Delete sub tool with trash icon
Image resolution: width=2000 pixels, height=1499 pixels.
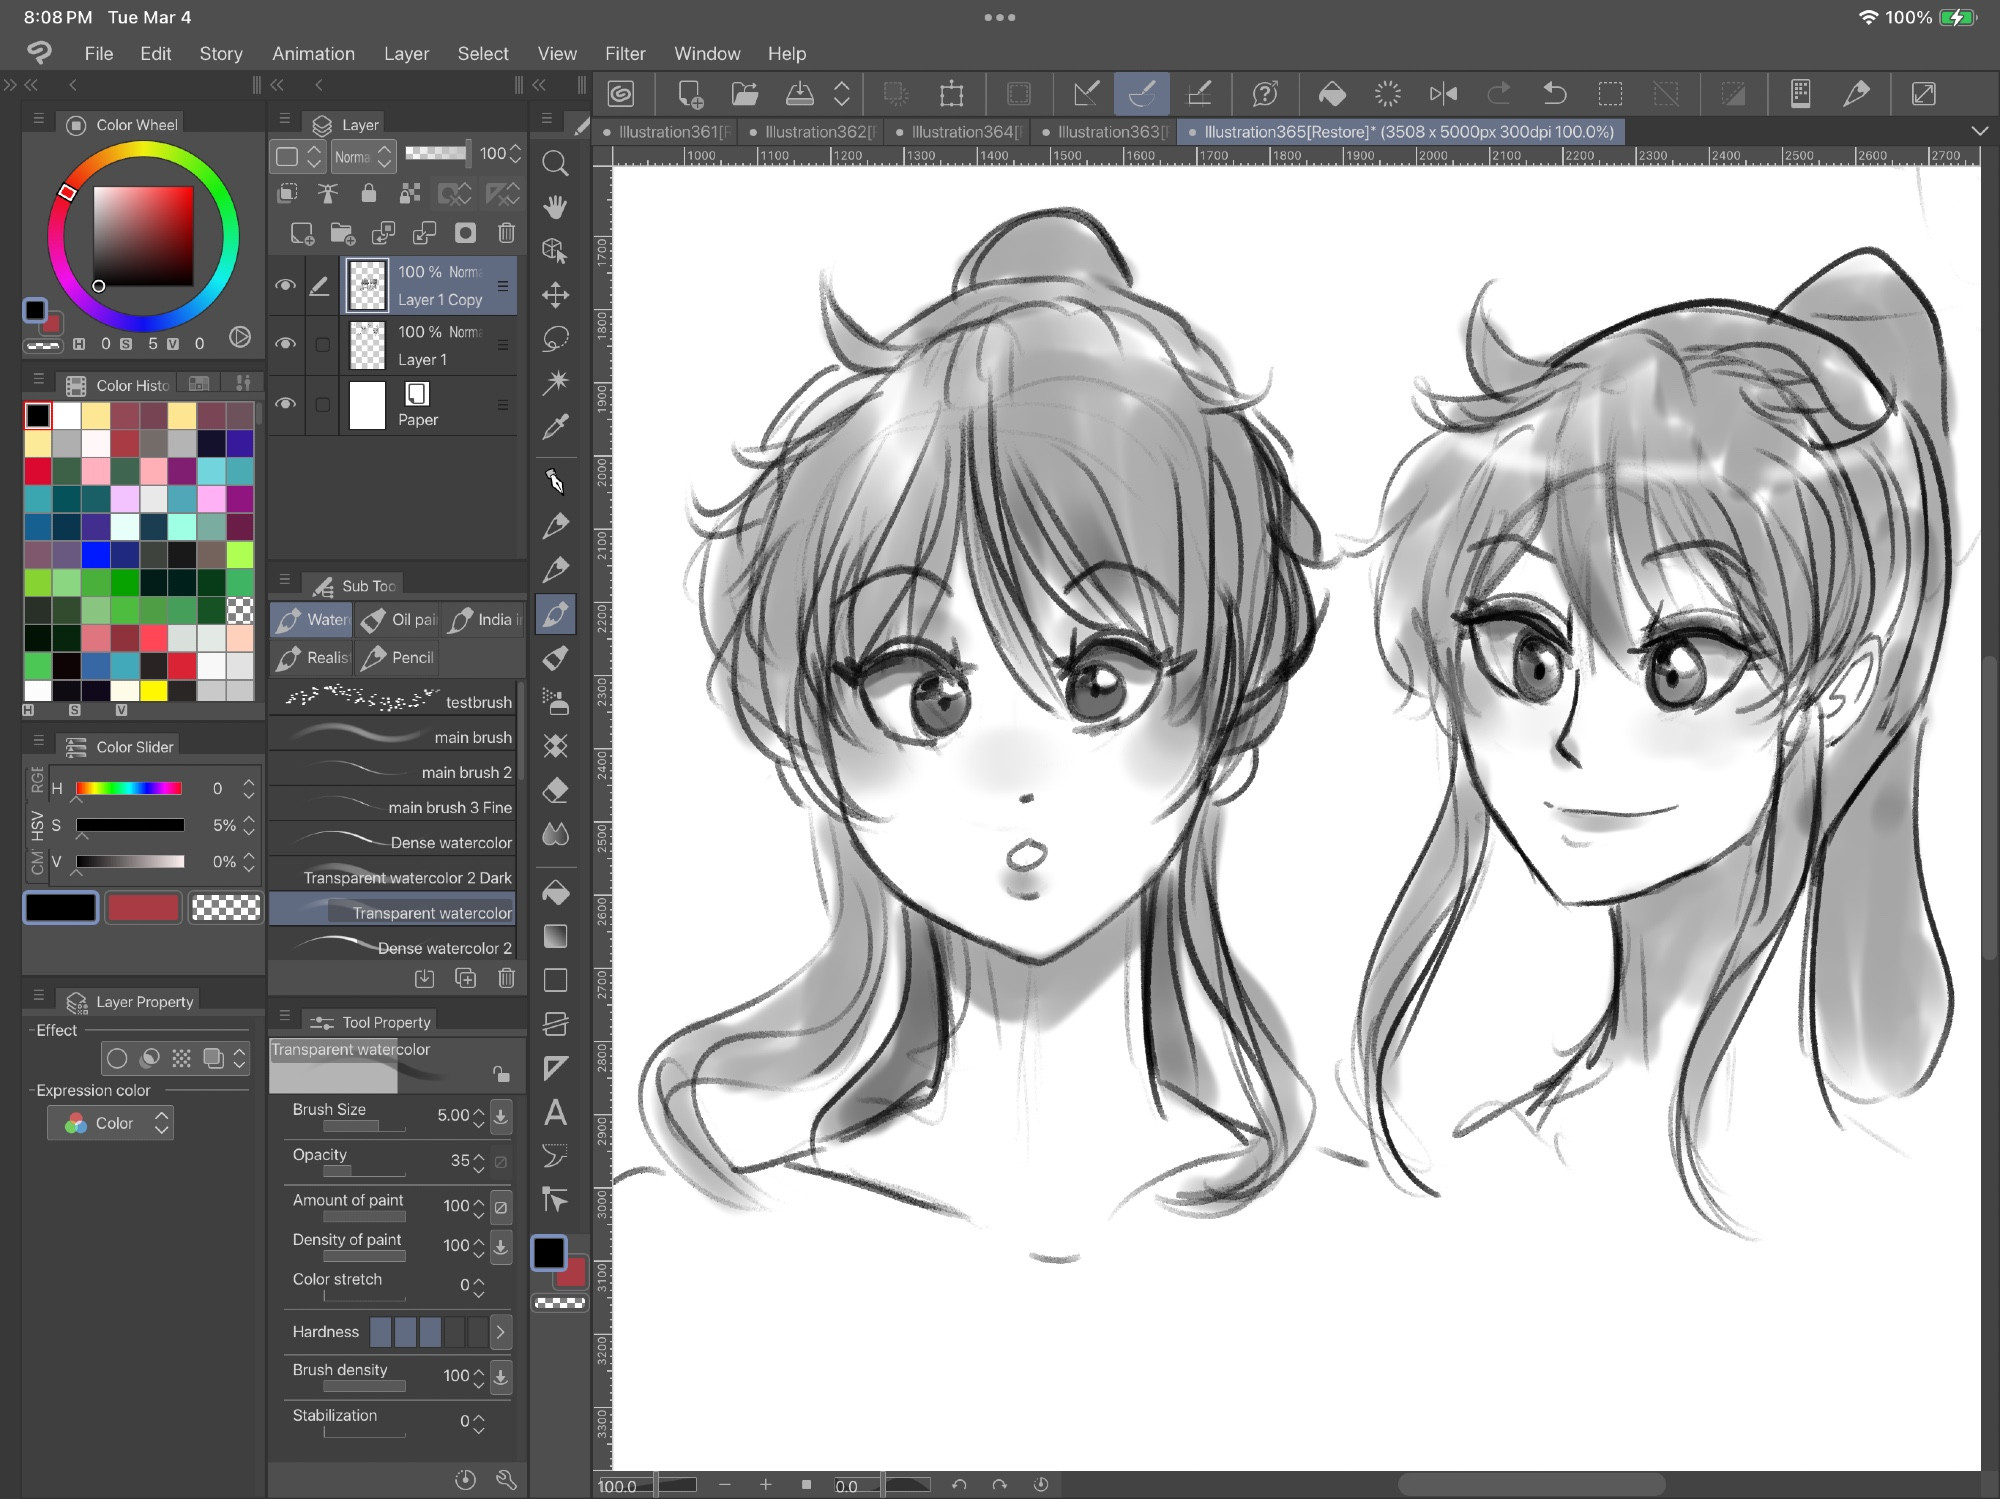506,978
